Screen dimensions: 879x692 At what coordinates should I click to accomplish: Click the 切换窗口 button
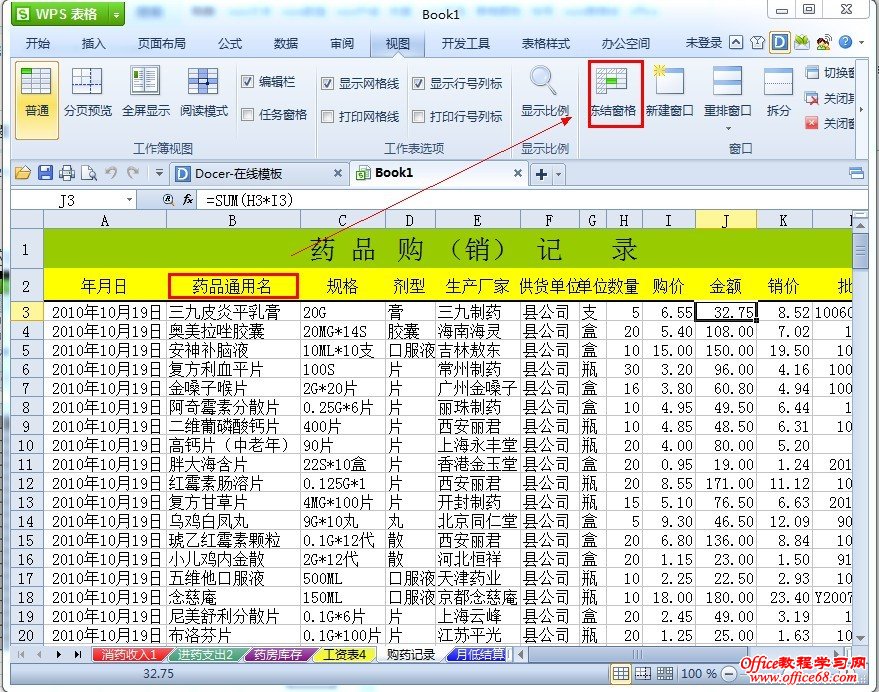coord(830,72)
